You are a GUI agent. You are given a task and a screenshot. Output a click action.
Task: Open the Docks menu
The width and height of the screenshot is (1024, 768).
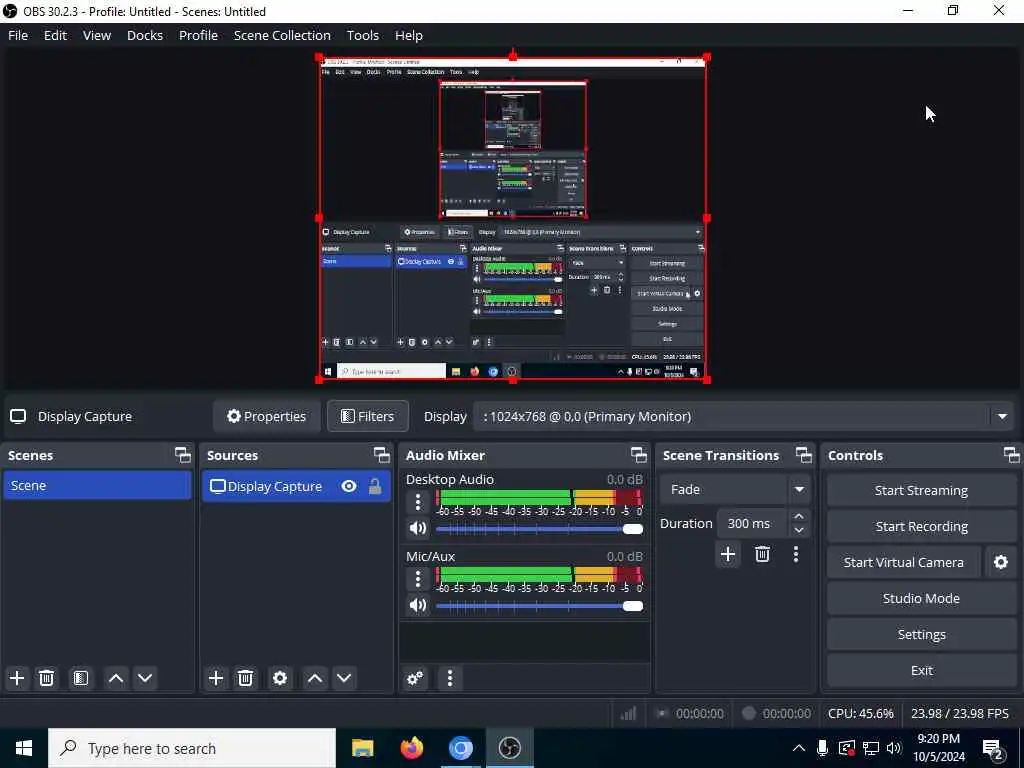pos(145,35)
